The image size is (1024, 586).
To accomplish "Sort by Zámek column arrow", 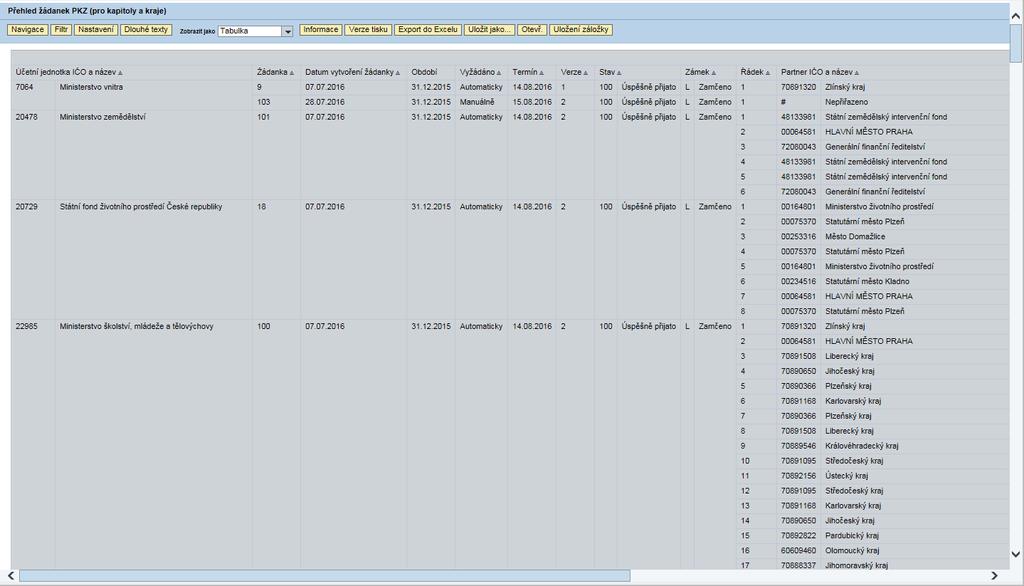I will [x=714, y=73].
